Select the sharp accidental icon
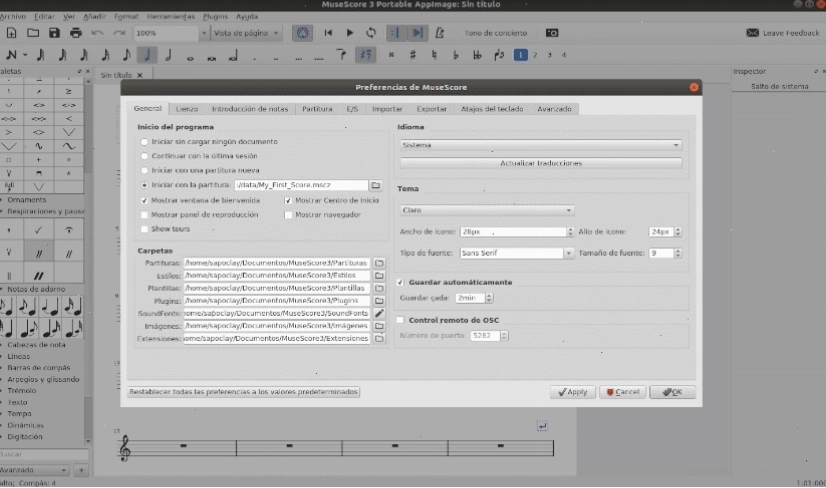The image size is (826, 488). click(412, 54)
